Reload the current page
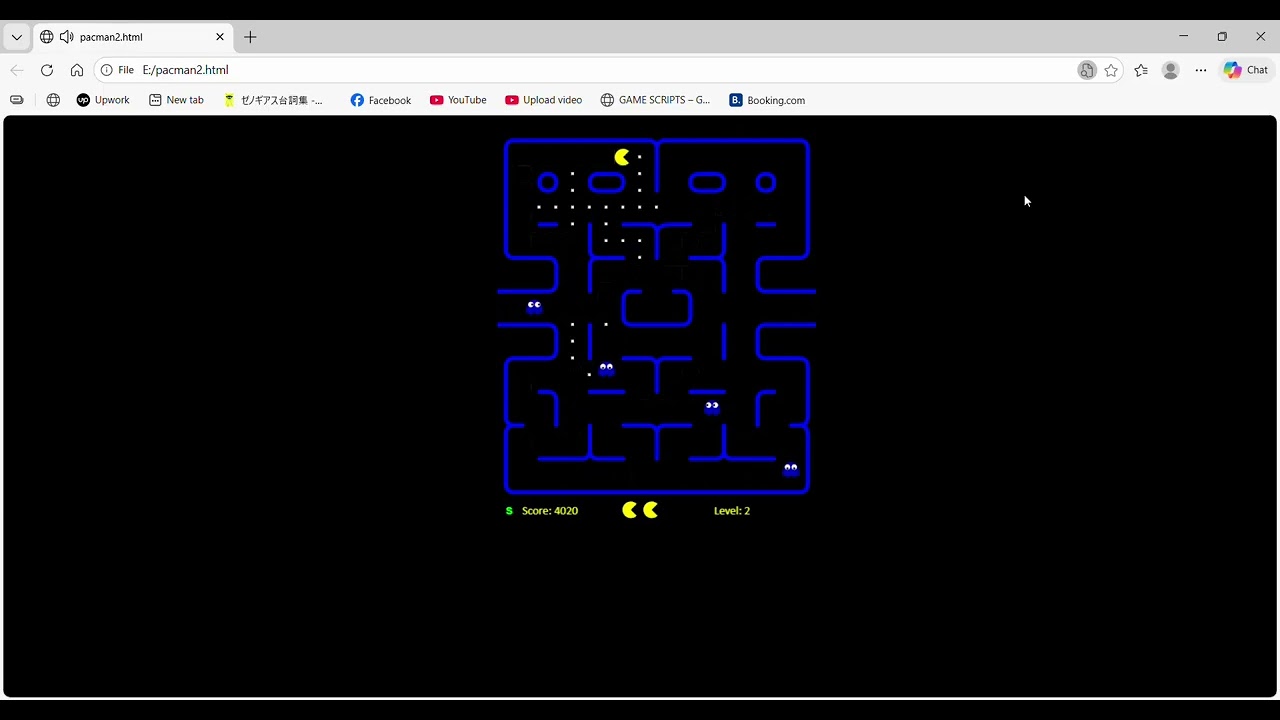 [x=47, y=70]
